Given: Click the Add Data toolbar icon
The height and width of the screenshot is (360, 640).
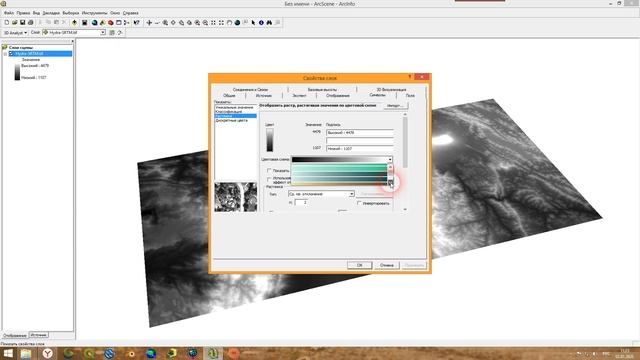Looking at the screenshot, I should click(74, 22).
